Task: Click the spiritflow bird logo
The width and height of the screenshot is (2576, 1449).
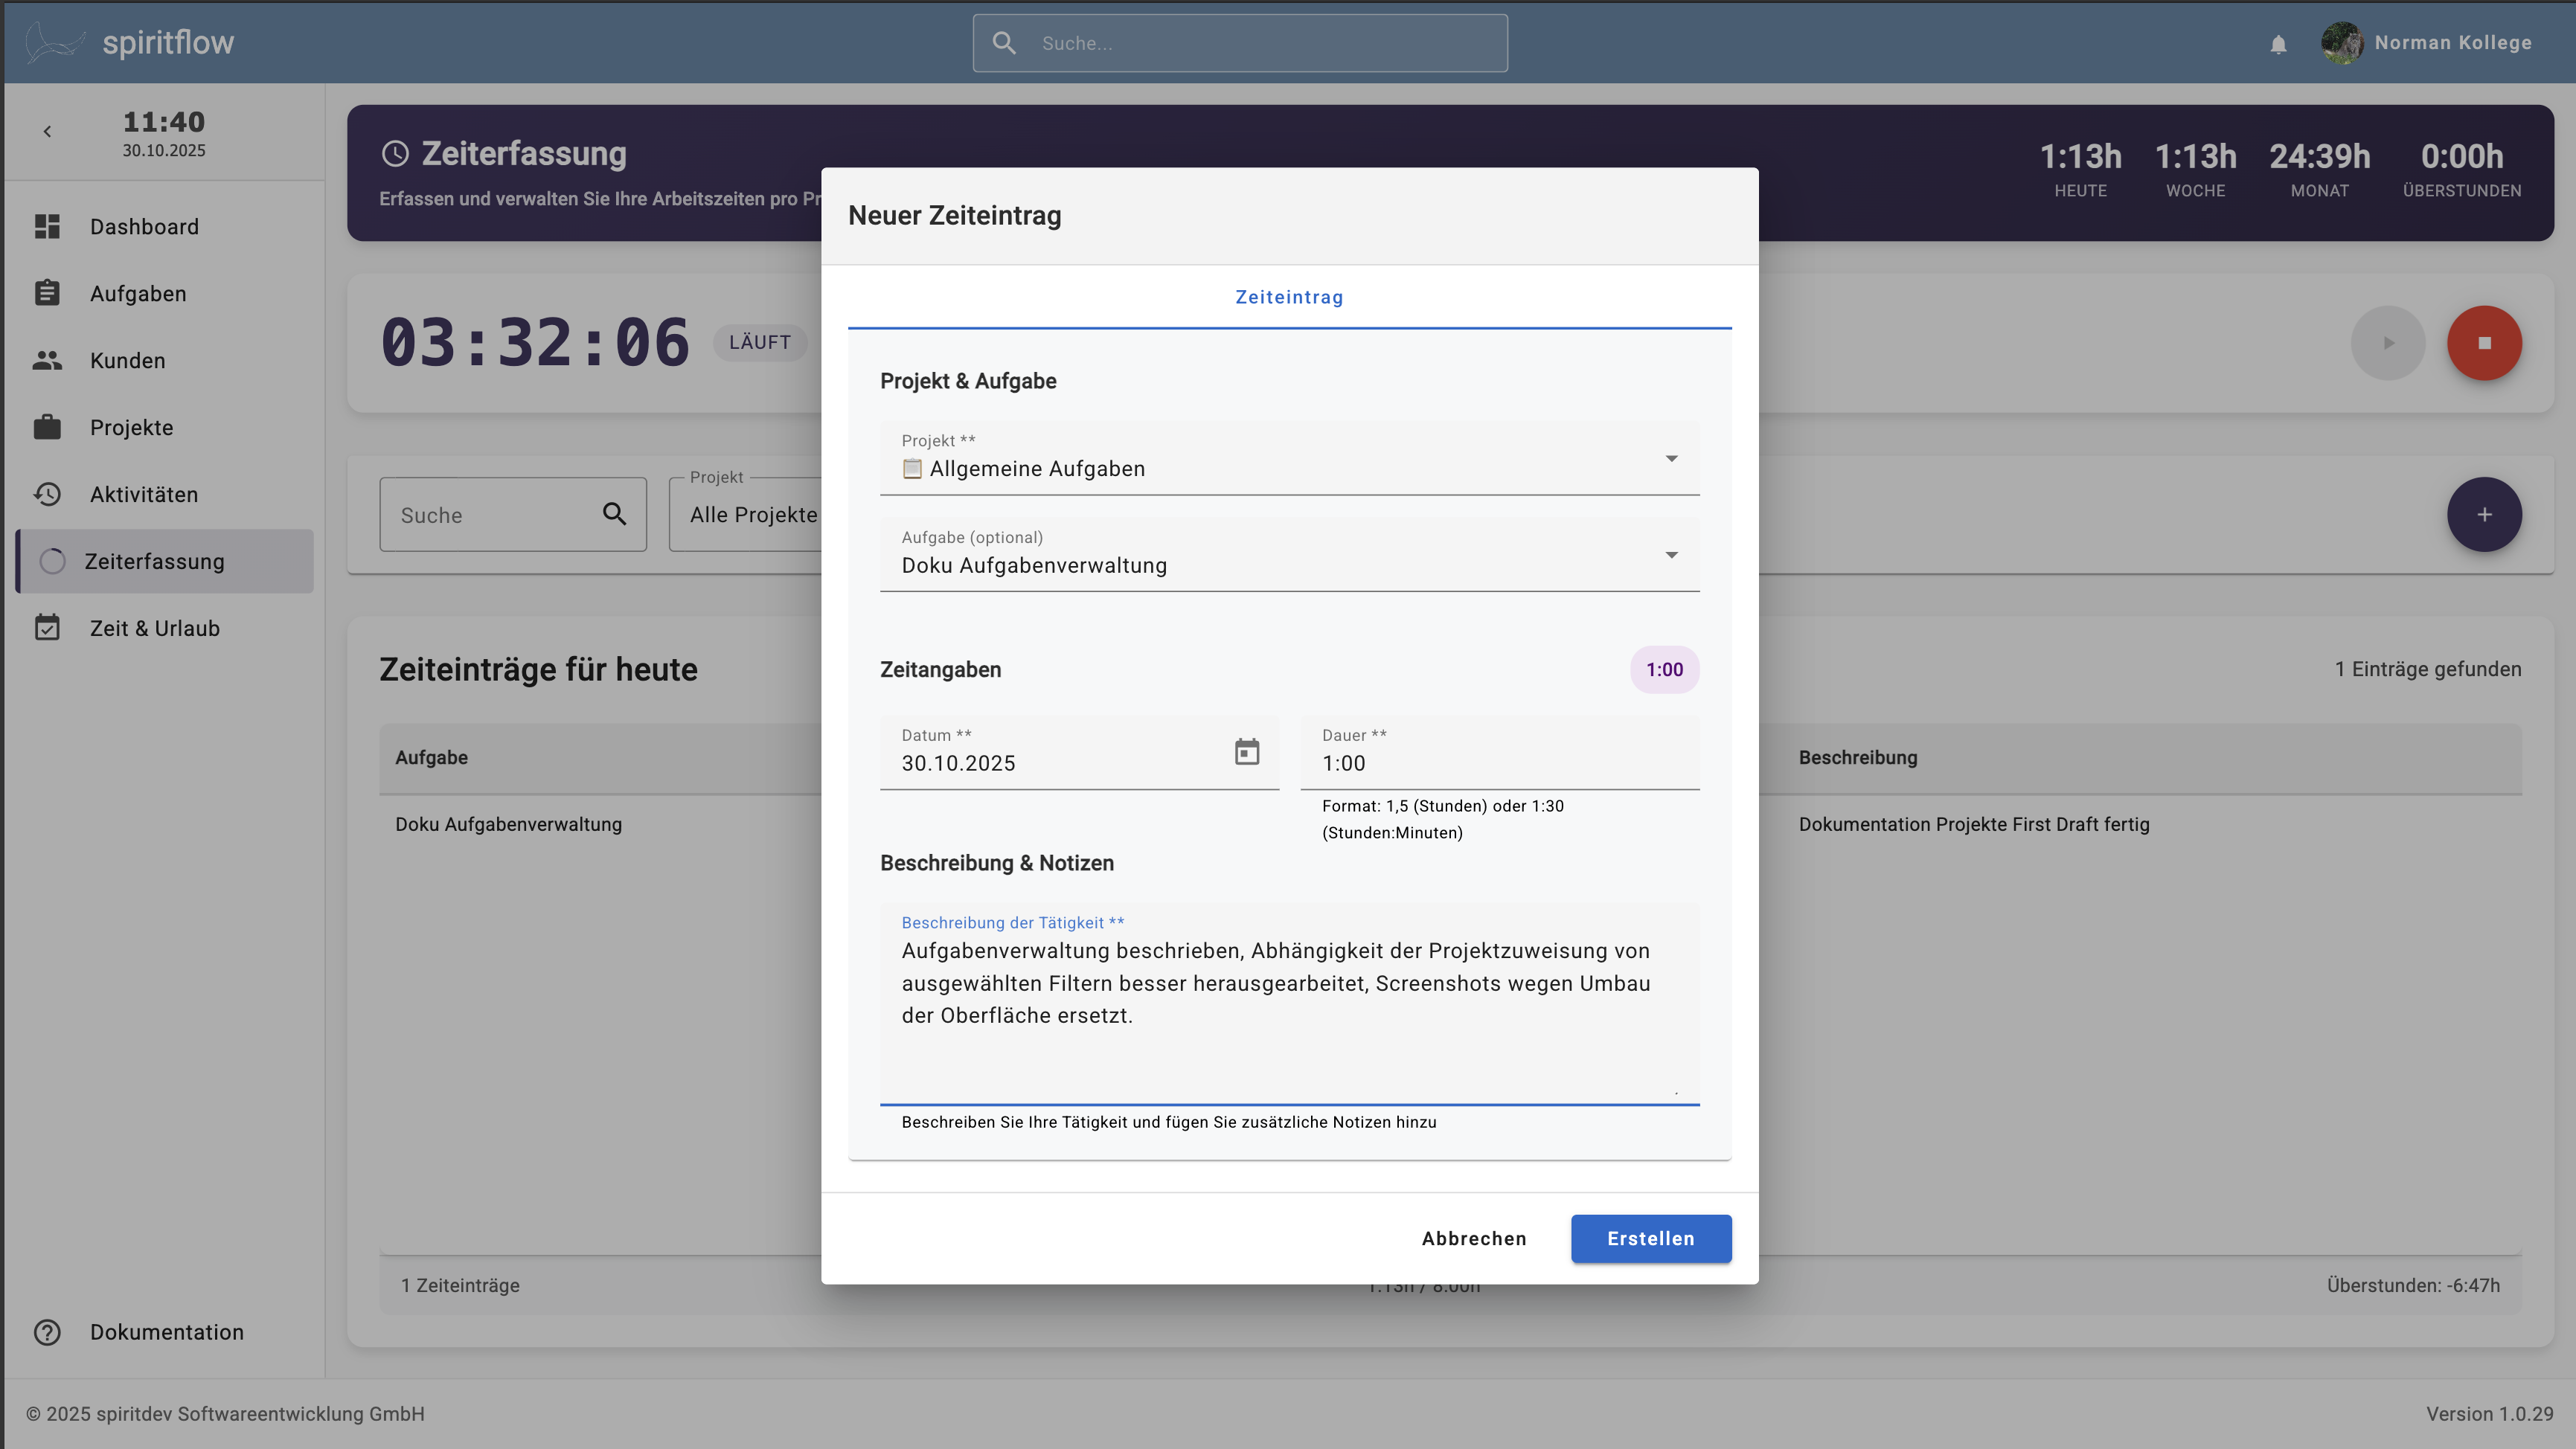Action: [55, 42]
